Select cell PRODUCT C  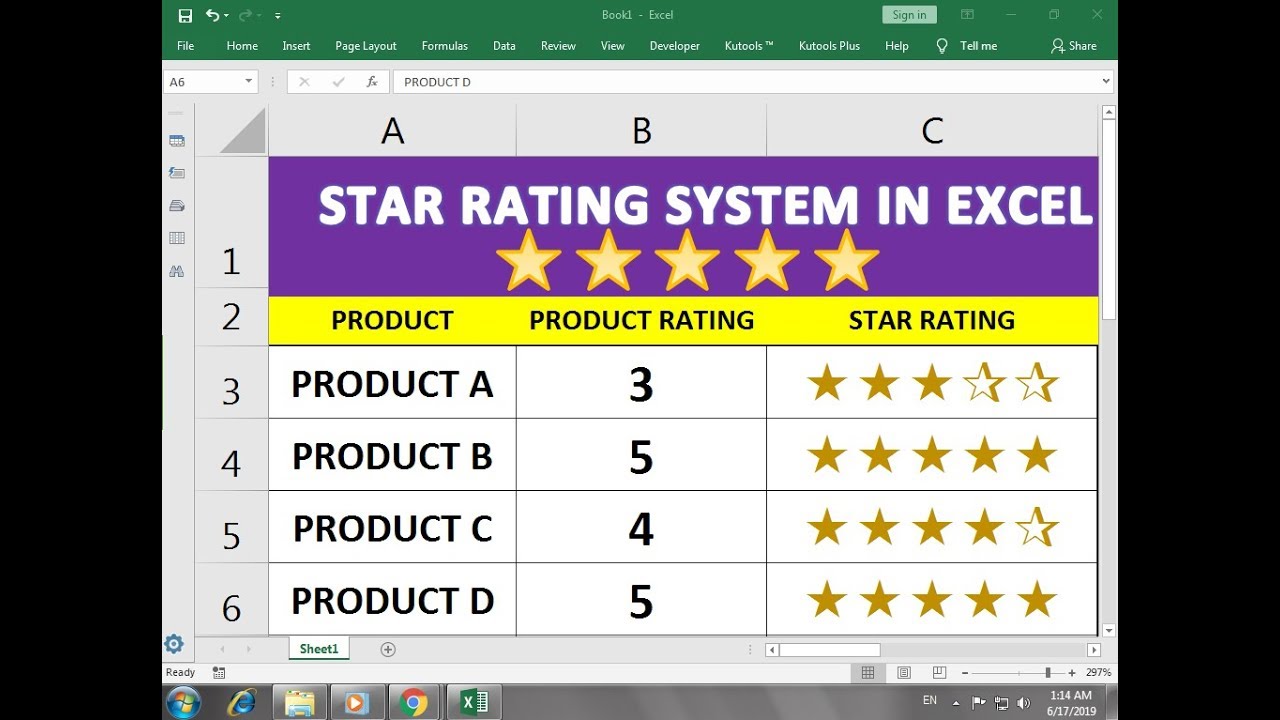point(392,527)
